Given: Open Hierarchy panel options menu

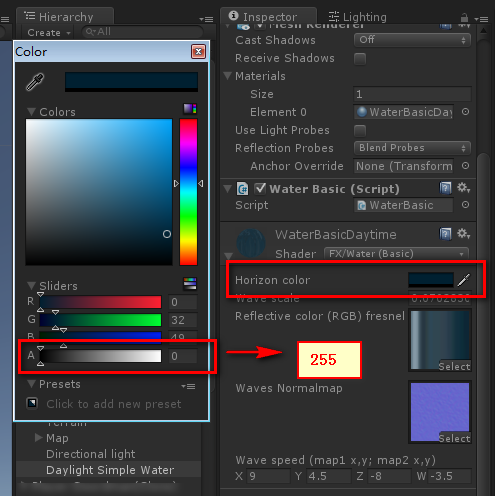Looking at the screenshot, I should coord(206,19).
